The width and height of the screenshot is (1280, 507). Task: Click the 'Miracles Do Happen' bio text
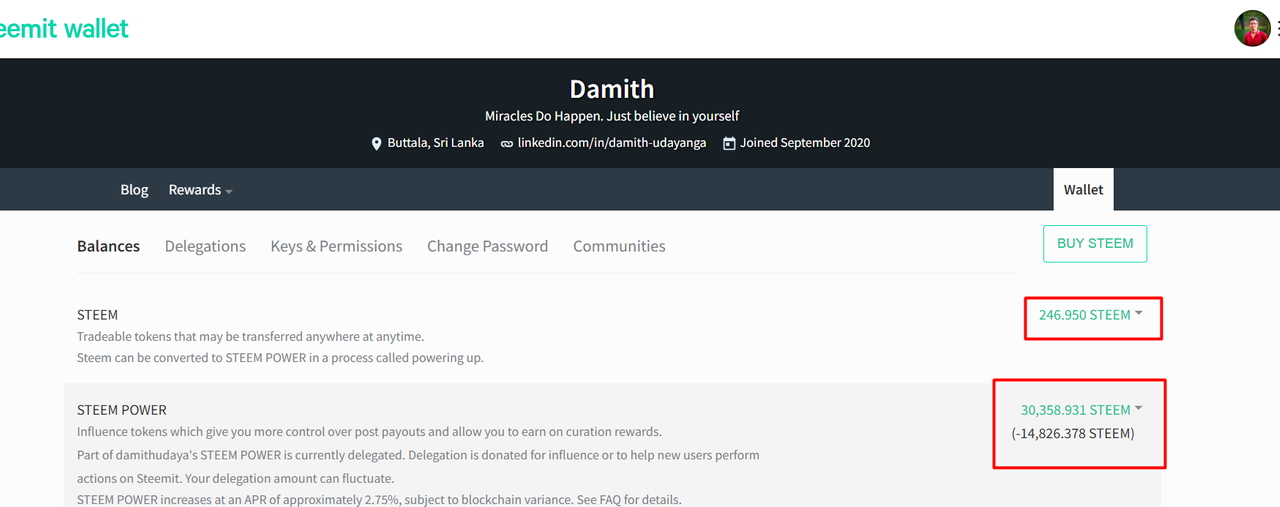[x=612, y=116]
